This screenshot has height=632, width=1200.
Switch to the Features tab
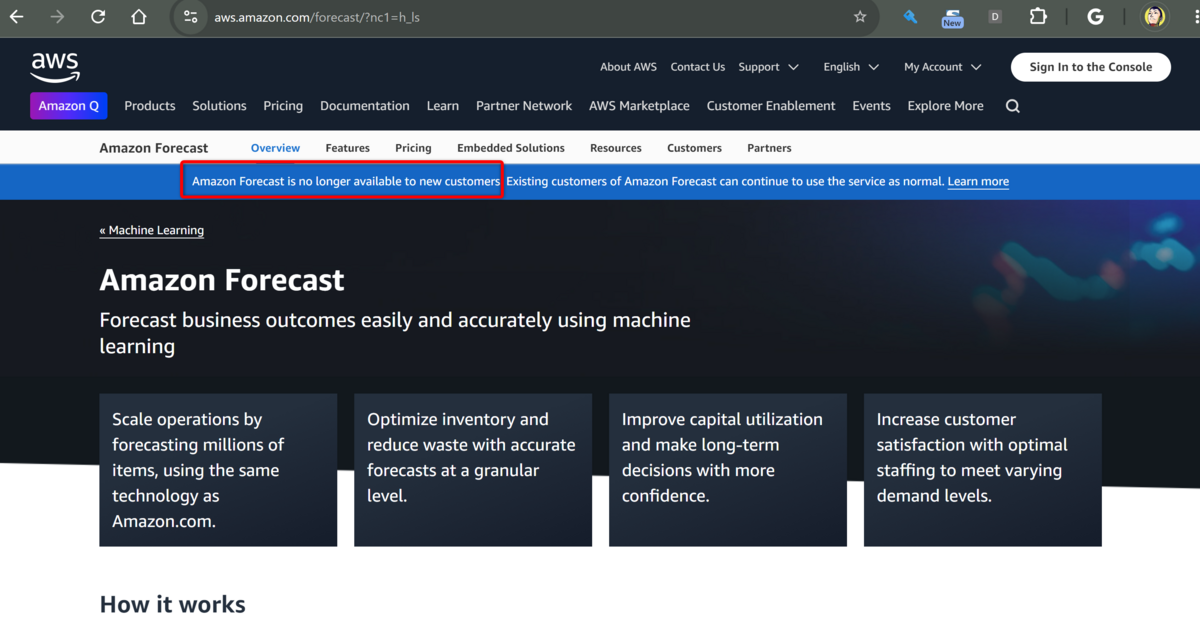(x=348, y=148)
